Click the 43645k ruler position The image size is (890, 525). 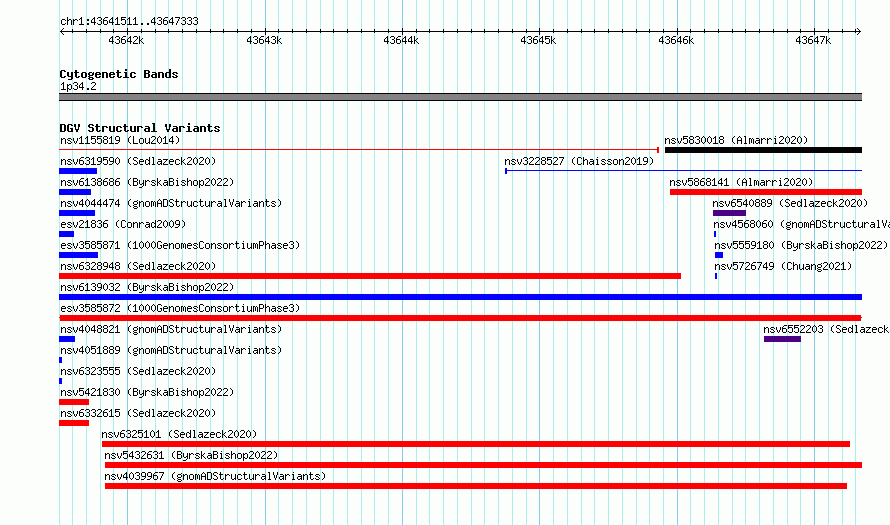[538, 40]
